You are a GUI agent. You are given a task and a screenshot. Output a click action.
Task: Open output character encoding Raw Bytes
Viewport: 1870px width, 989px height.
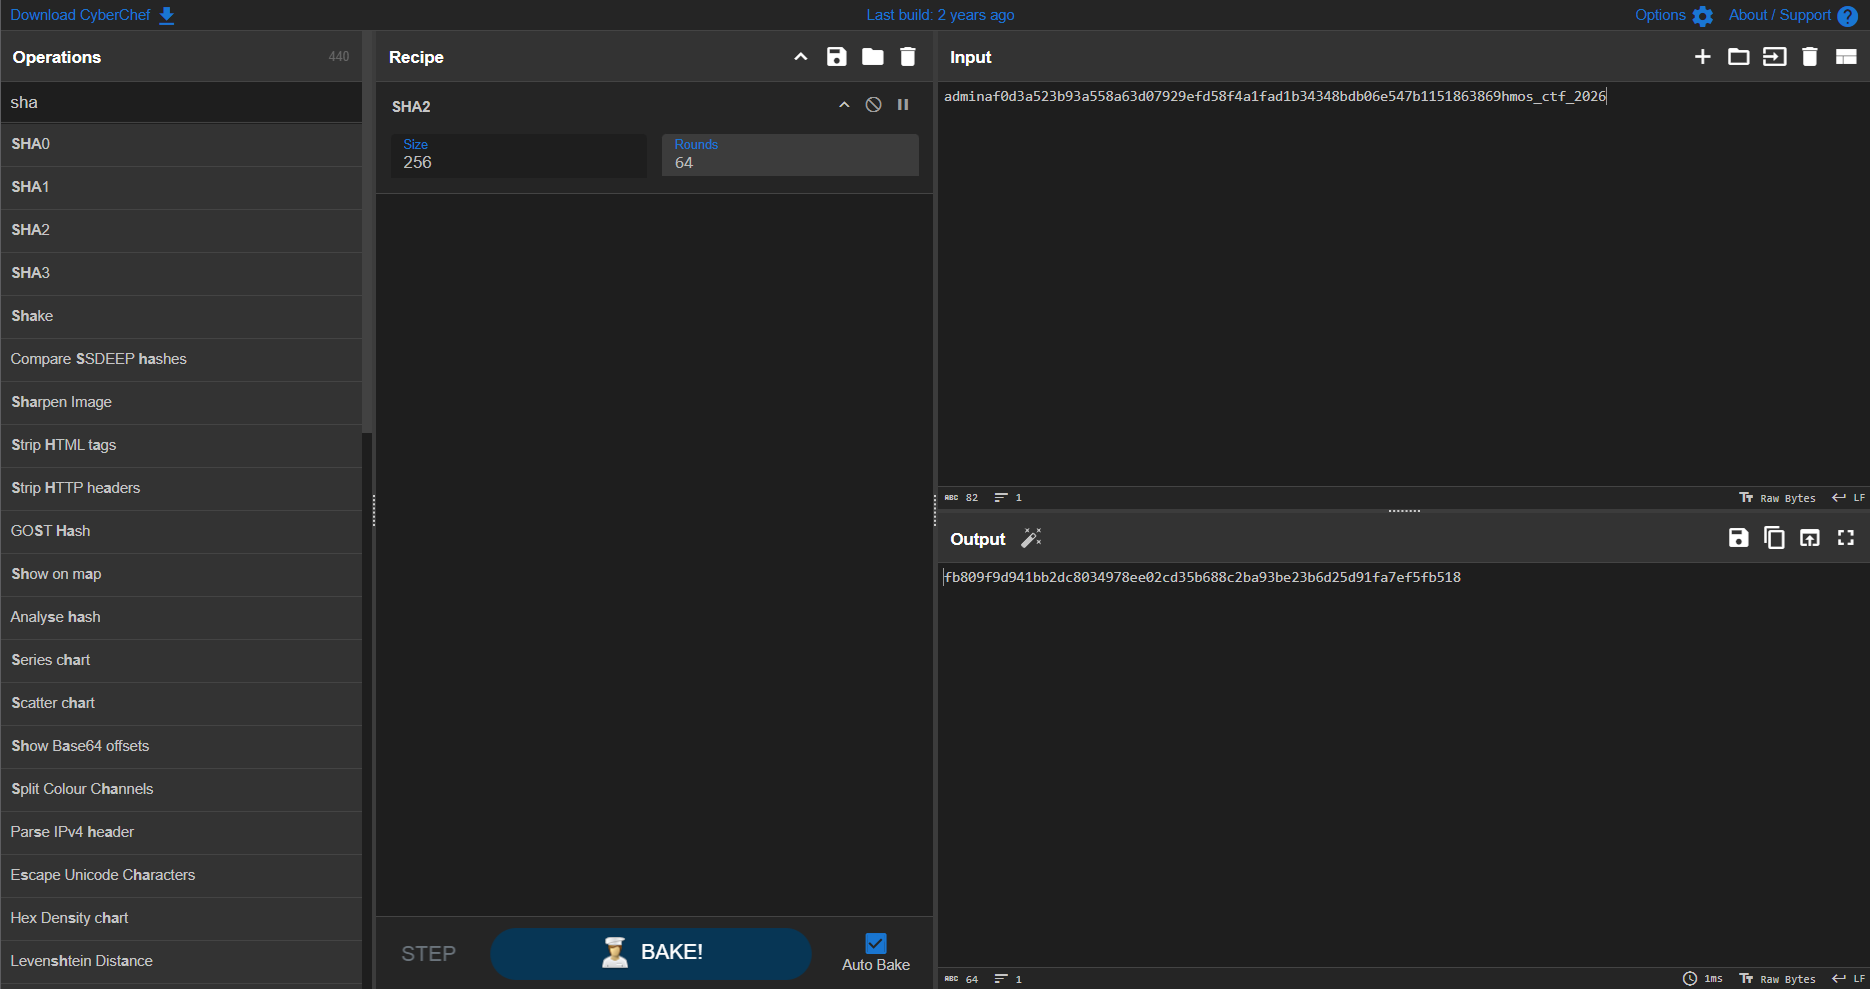pos(1777,979)
